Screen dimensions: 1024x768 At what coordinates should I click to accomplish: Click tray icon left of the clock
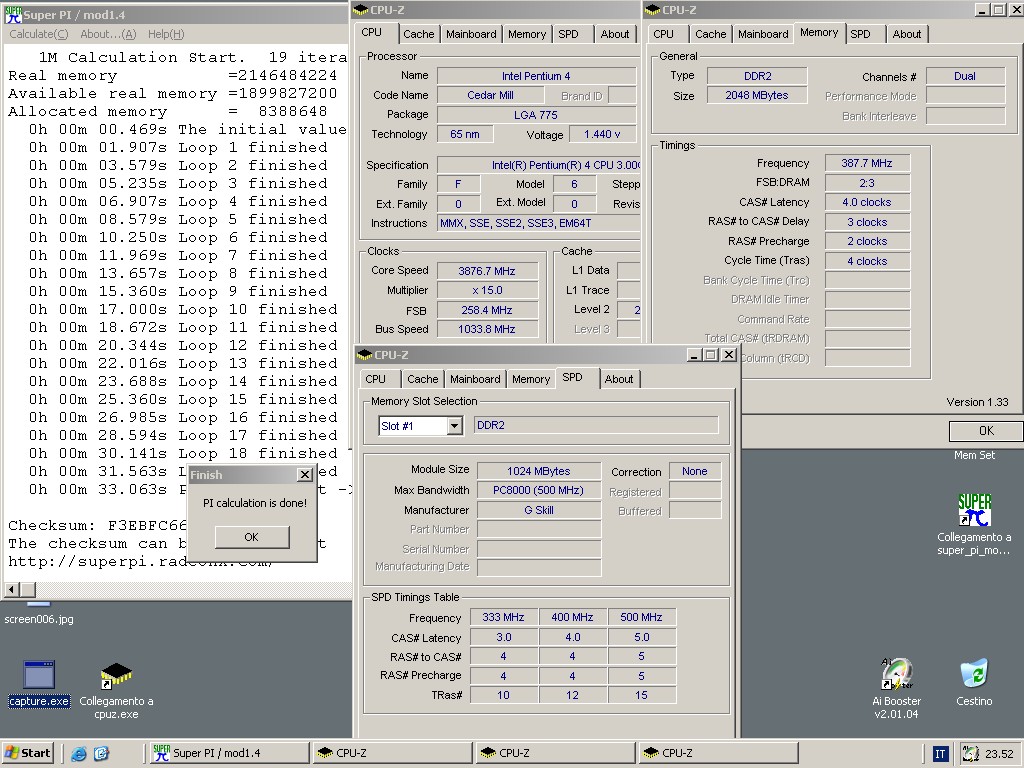(x=970, y=754)
